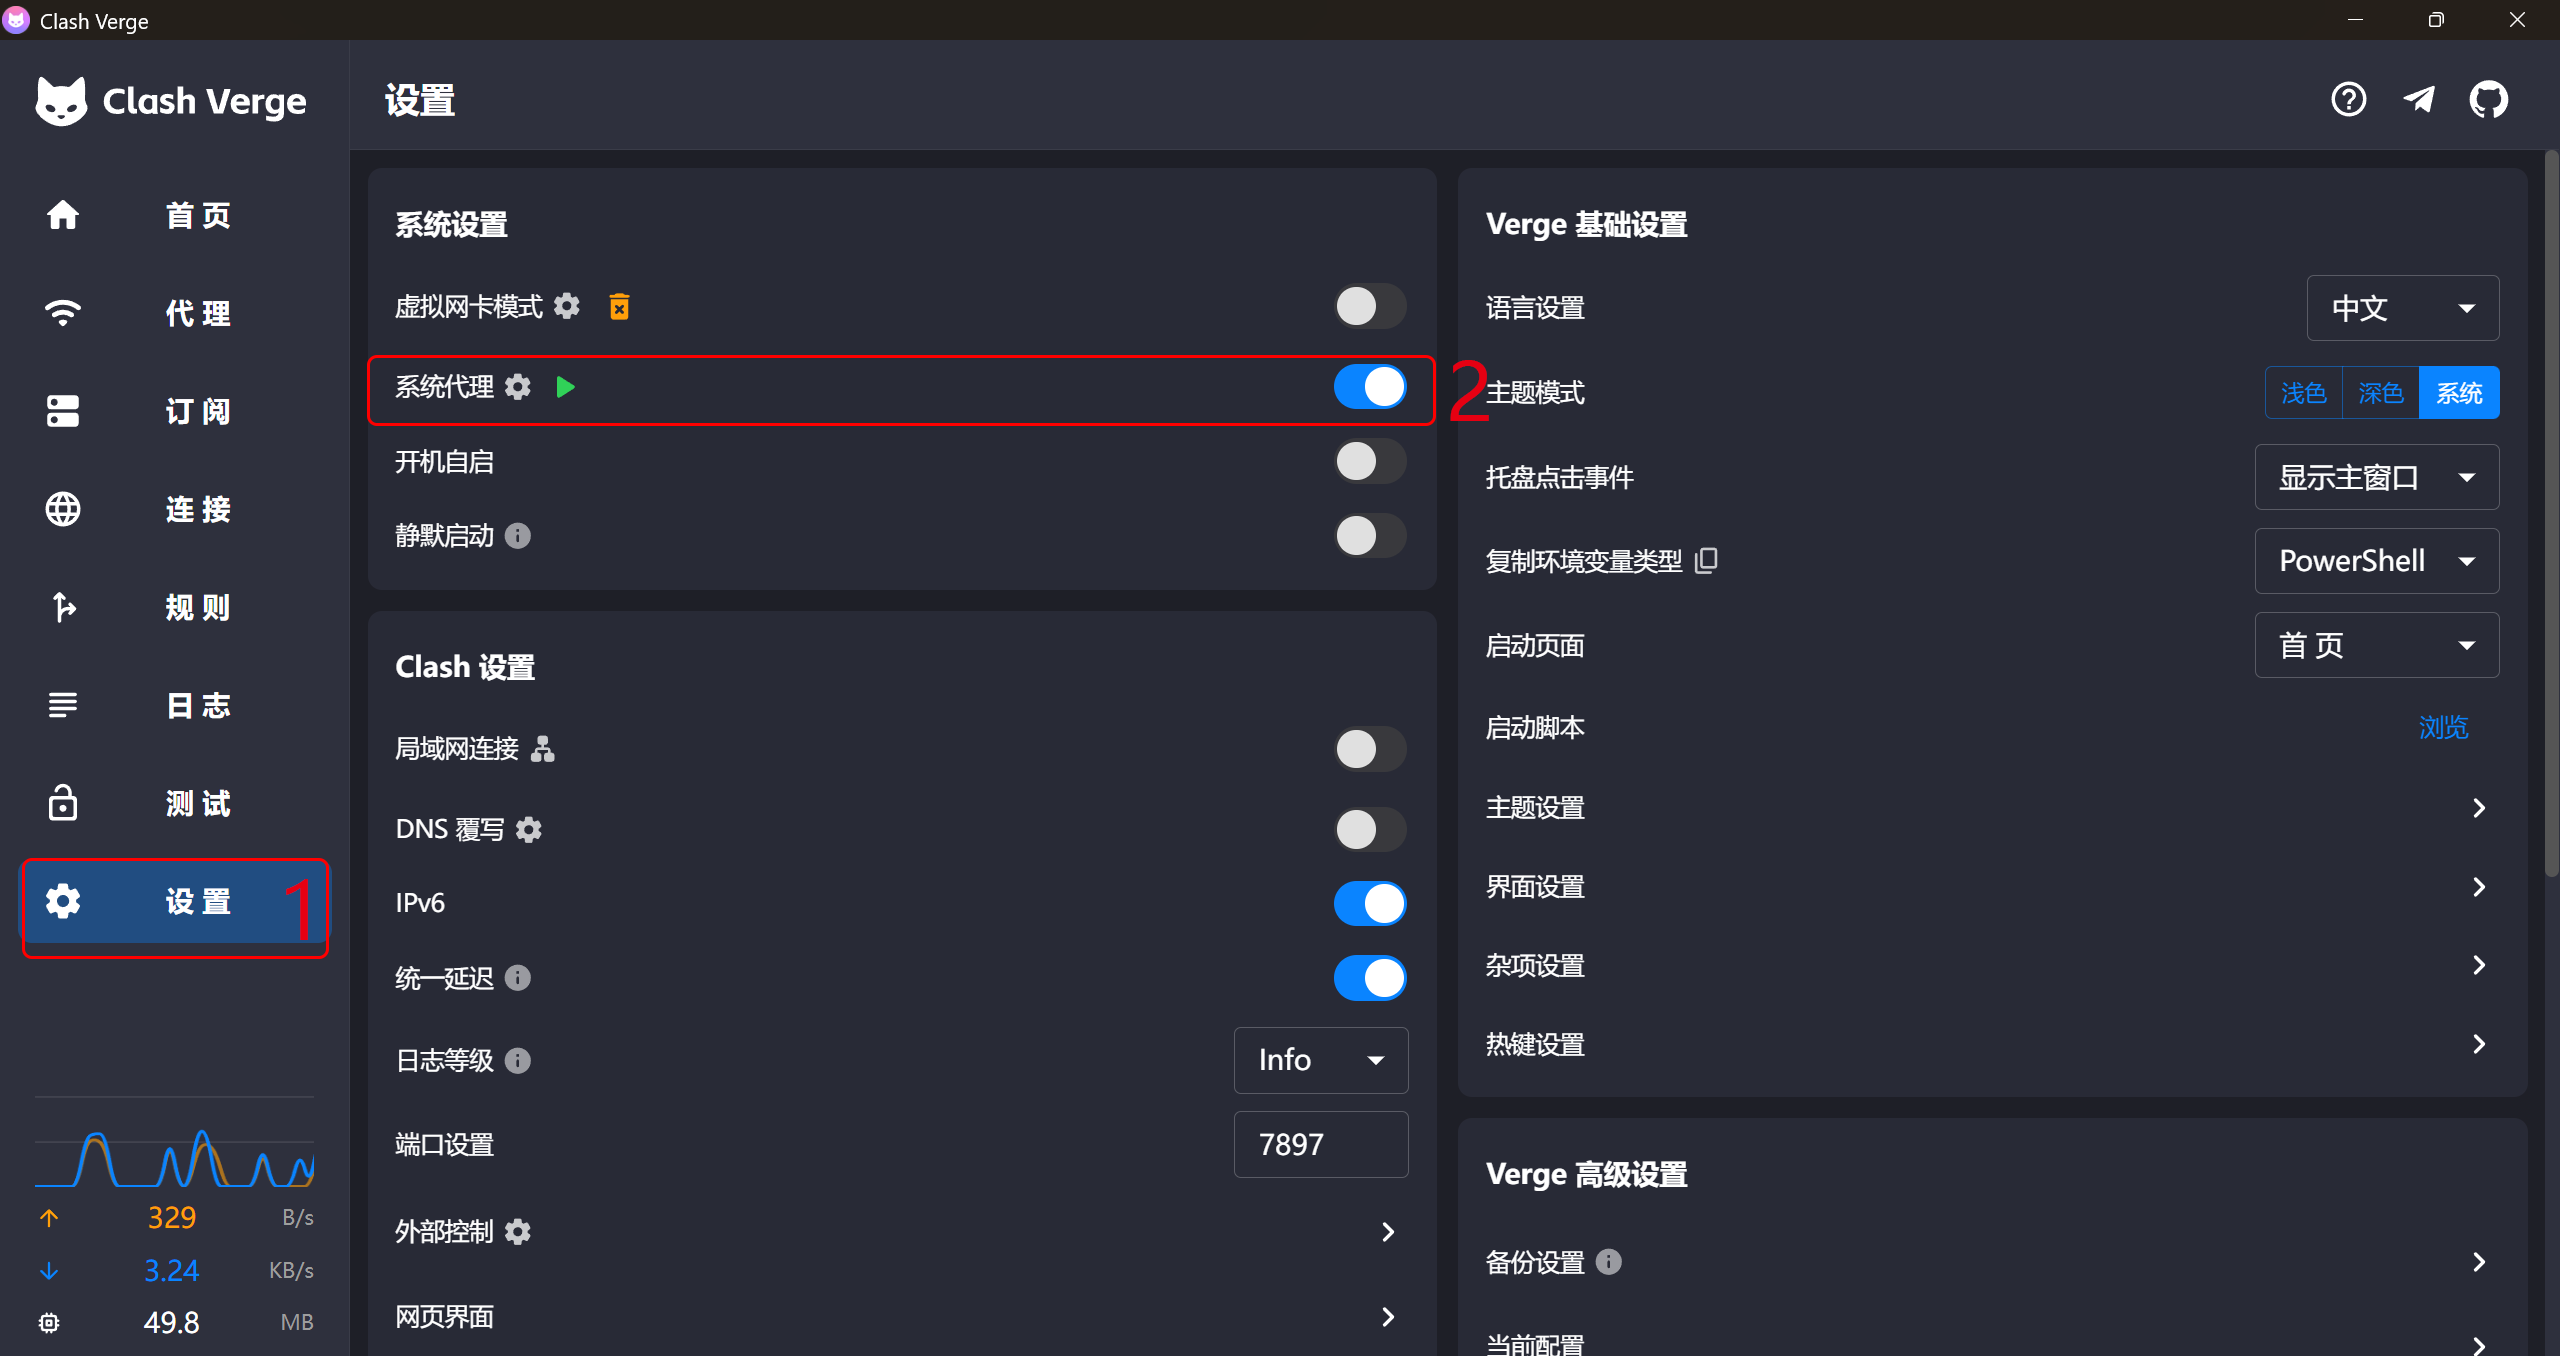Click the 端口设置 field showing 7897

coord(1320,1144)
